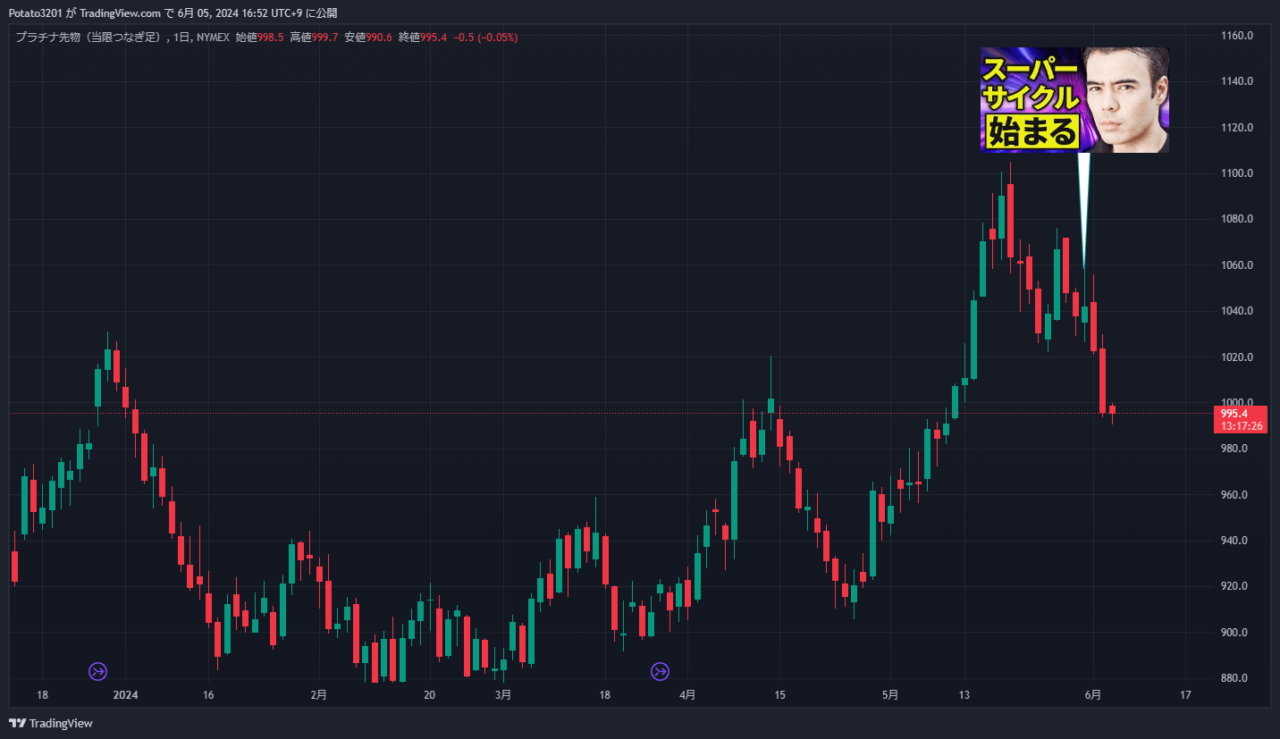Click the purple rollover marker near the 2024 label

pyautogui.click(x=98, y=671)
